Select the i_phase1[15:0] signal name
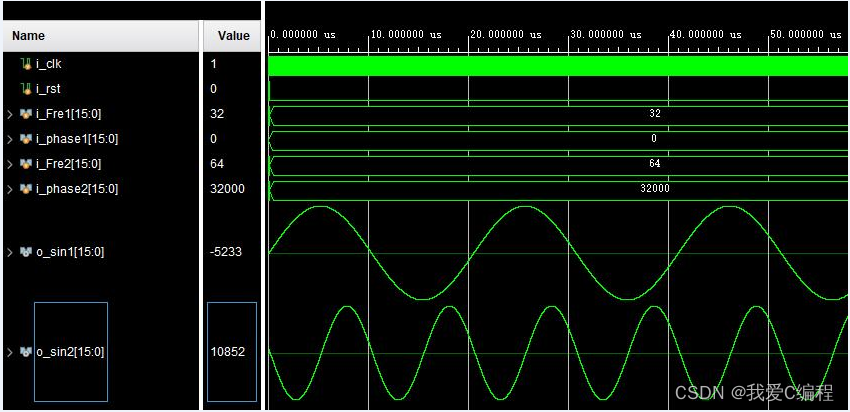This screenshot has height=412, width=850. 70,139
